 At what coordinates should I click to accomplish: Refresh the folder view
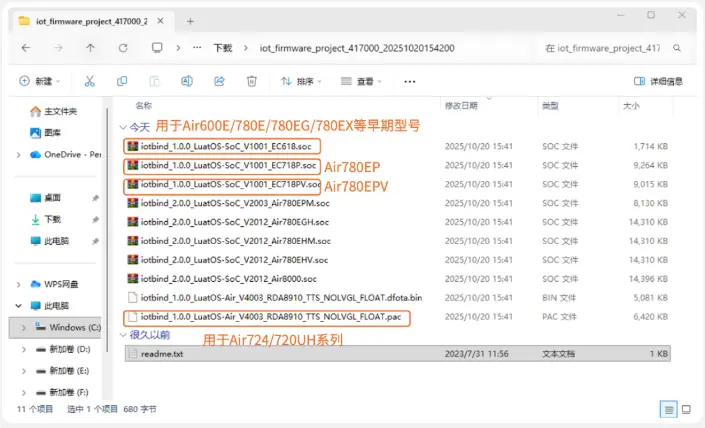[123, 48]
